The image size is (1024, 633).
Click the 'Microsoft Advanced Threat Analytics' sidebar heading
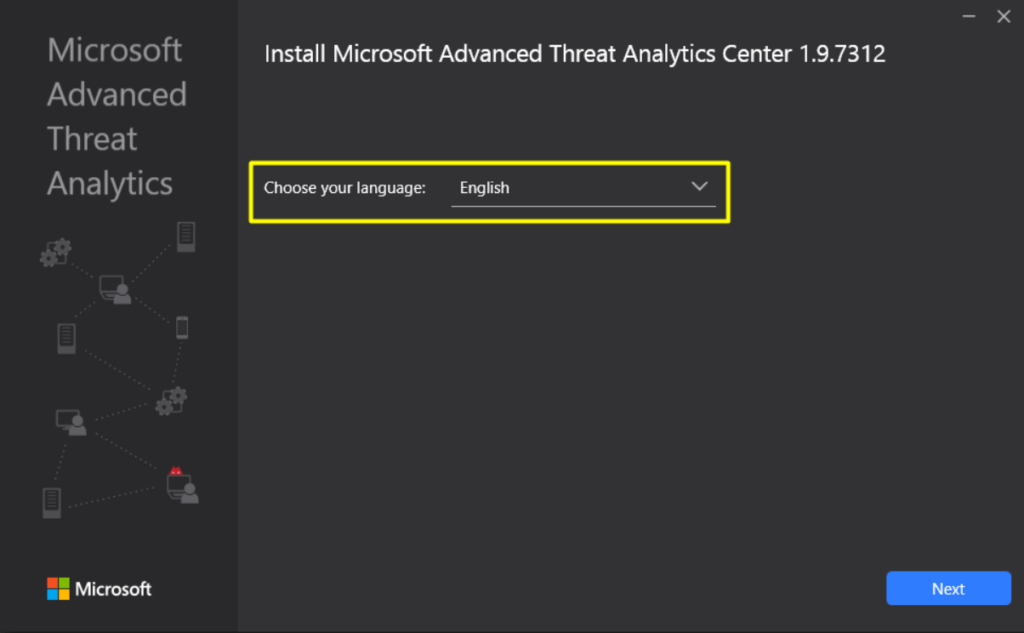pyautogui.click(x=117, y=117)
